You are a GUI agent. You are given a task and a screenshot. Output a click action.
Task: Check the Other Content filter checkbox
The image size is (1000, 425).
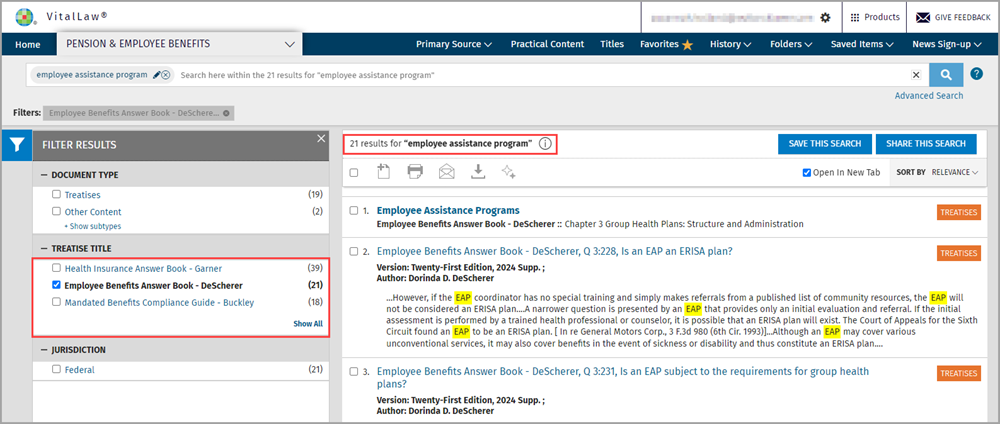56,212
